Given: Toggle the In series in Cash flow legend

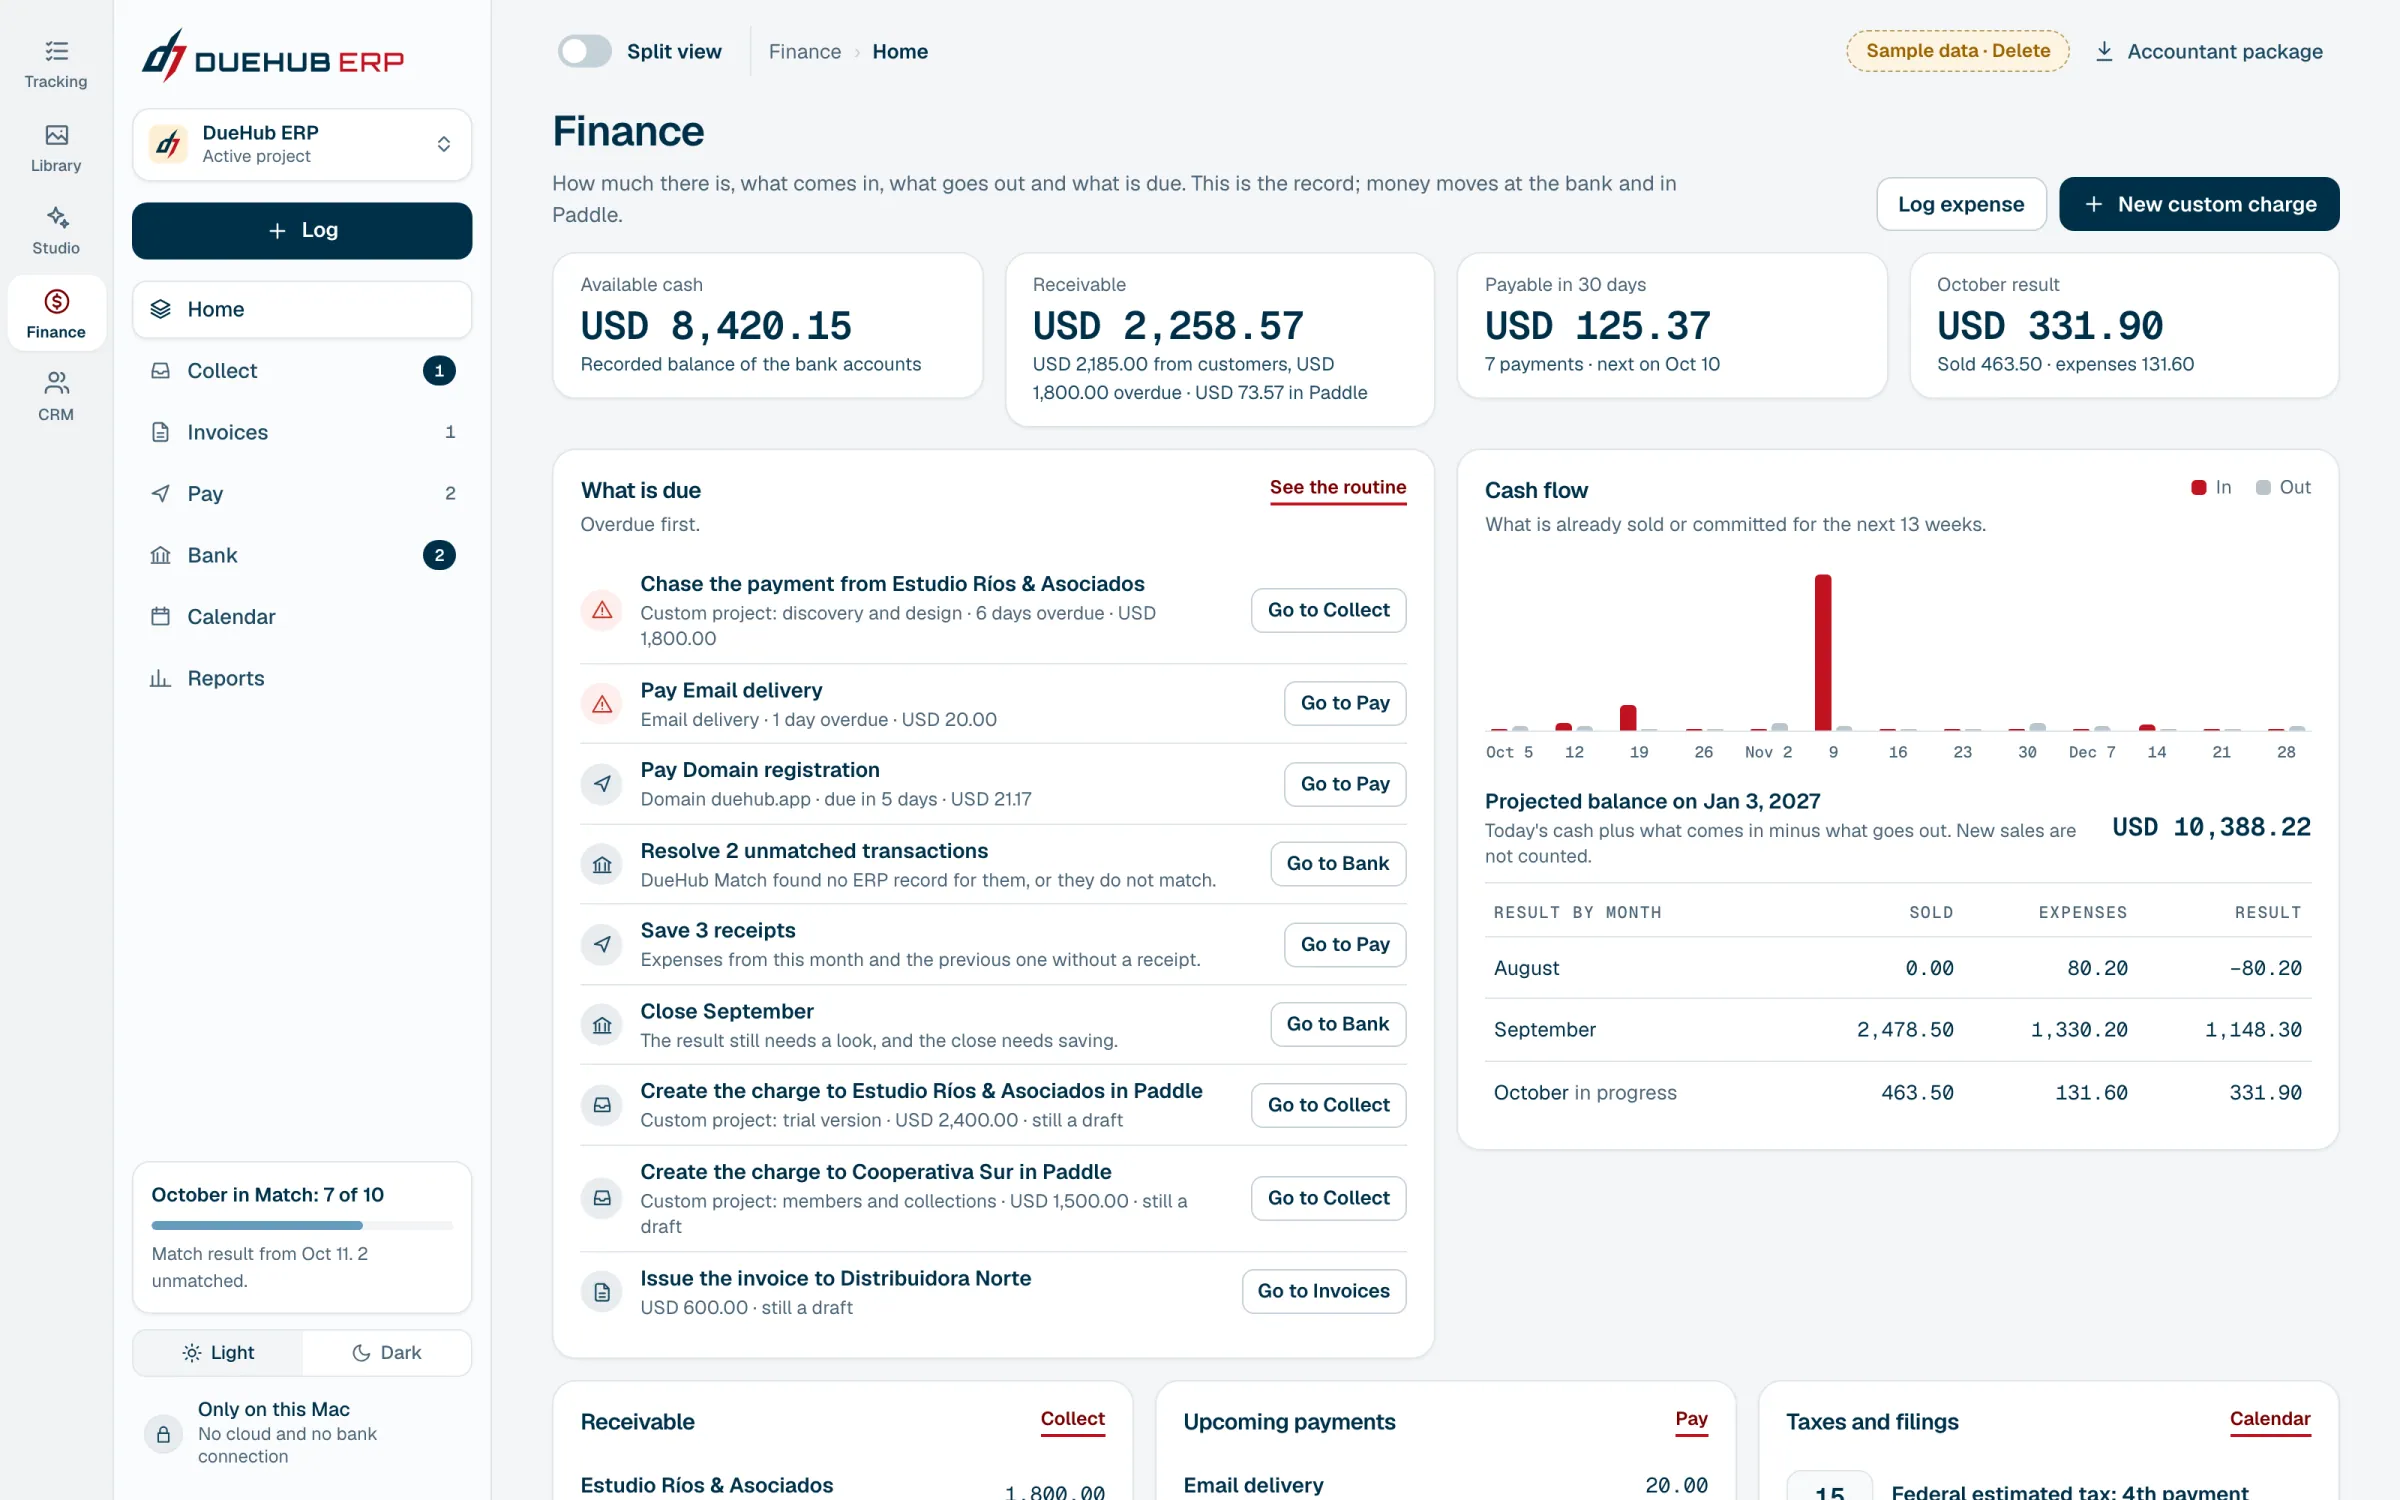Looking at the screenshot, I should (x=2210, y=487).
